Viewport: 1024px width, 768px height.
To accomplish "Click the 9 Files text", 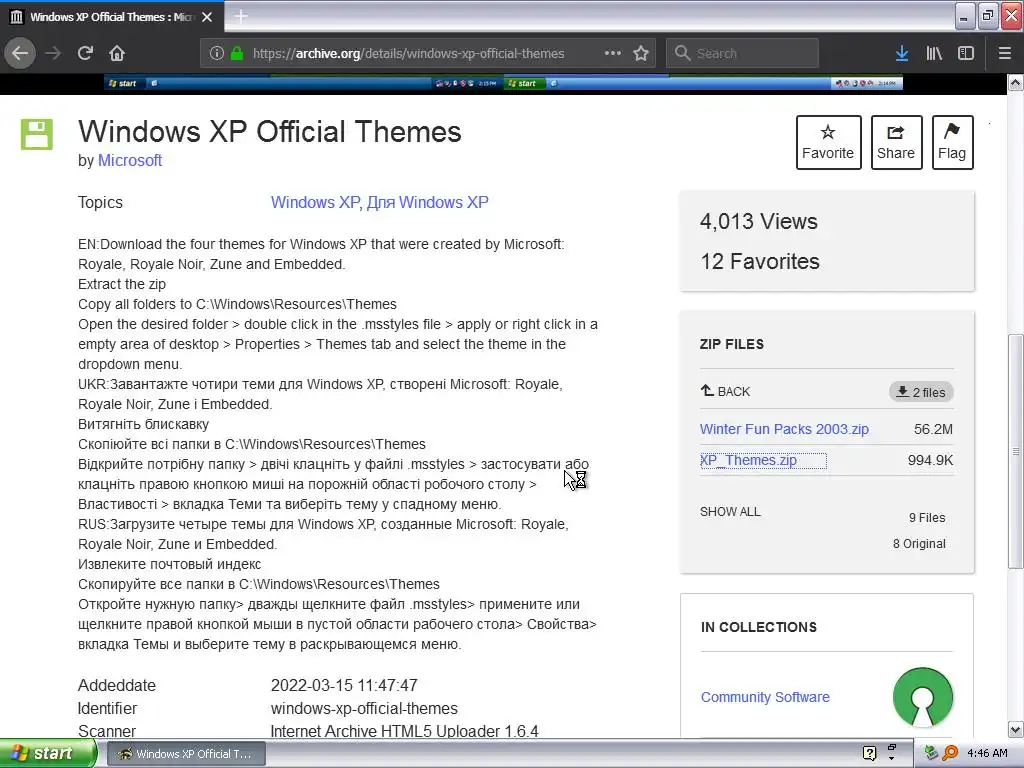I will click(x=927, y=517).
